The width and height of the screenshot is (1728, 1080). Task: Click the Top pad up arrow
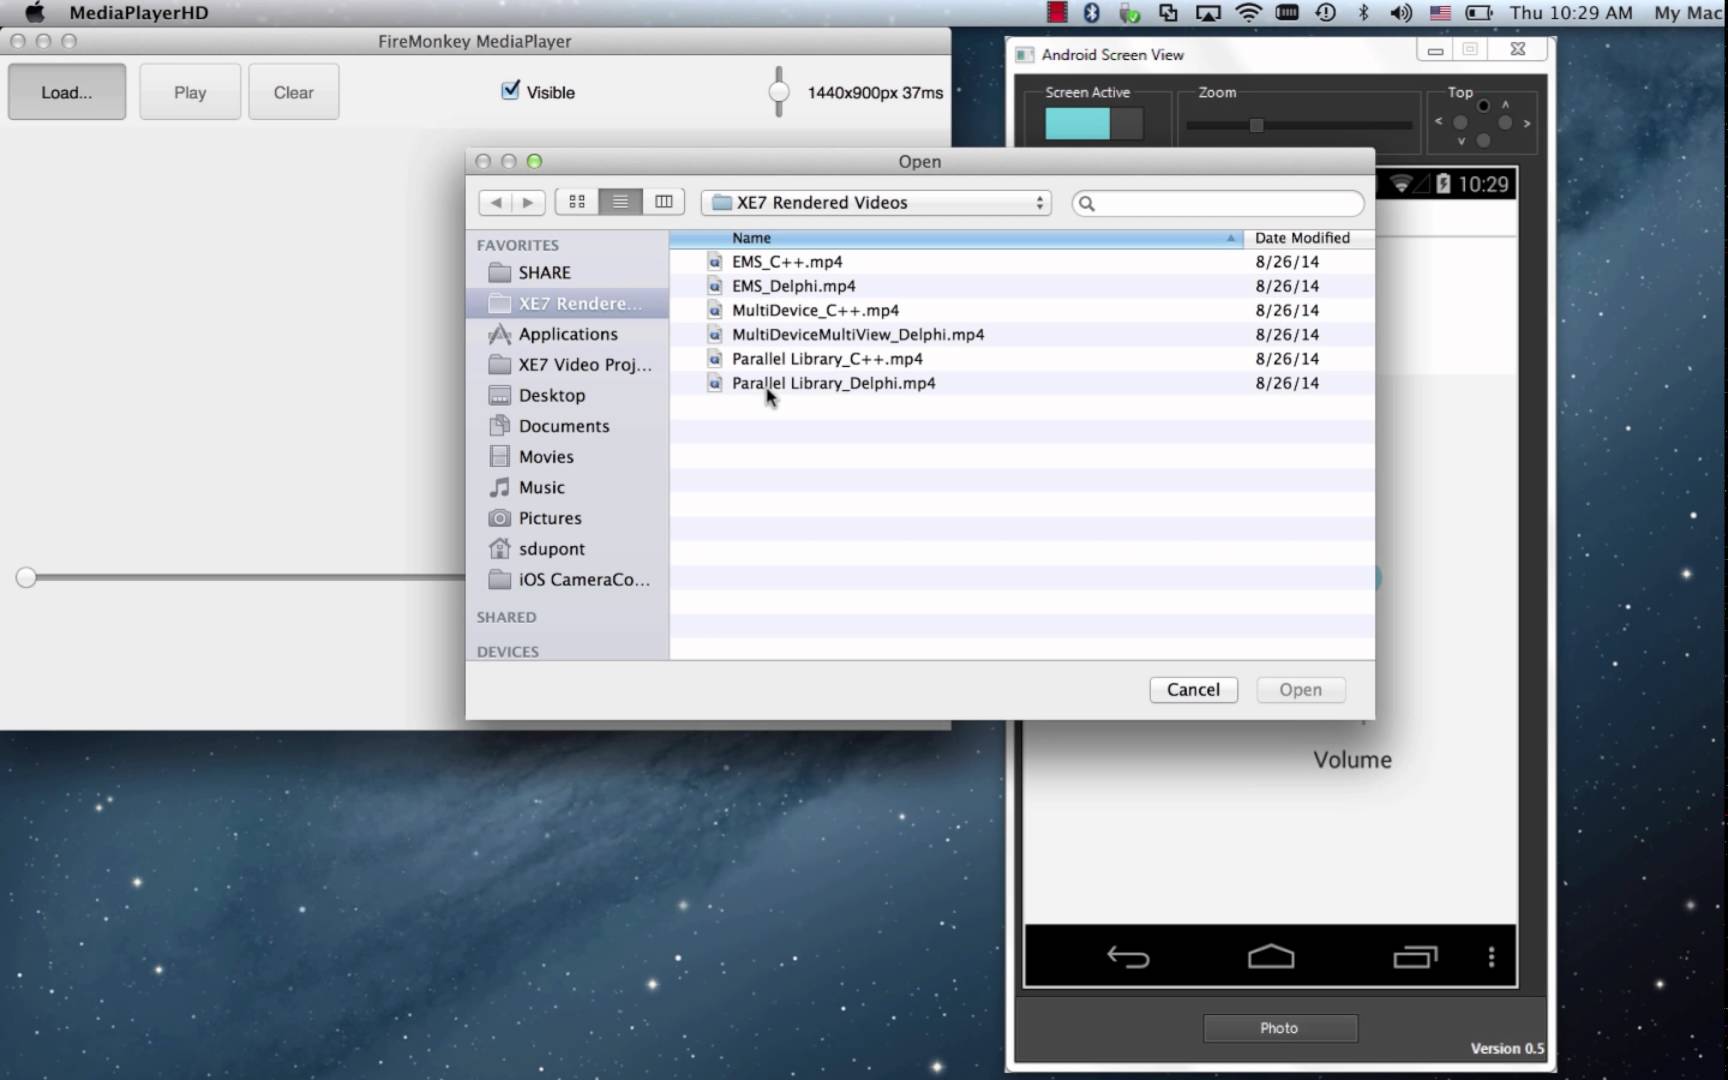tap(1505, 104)
